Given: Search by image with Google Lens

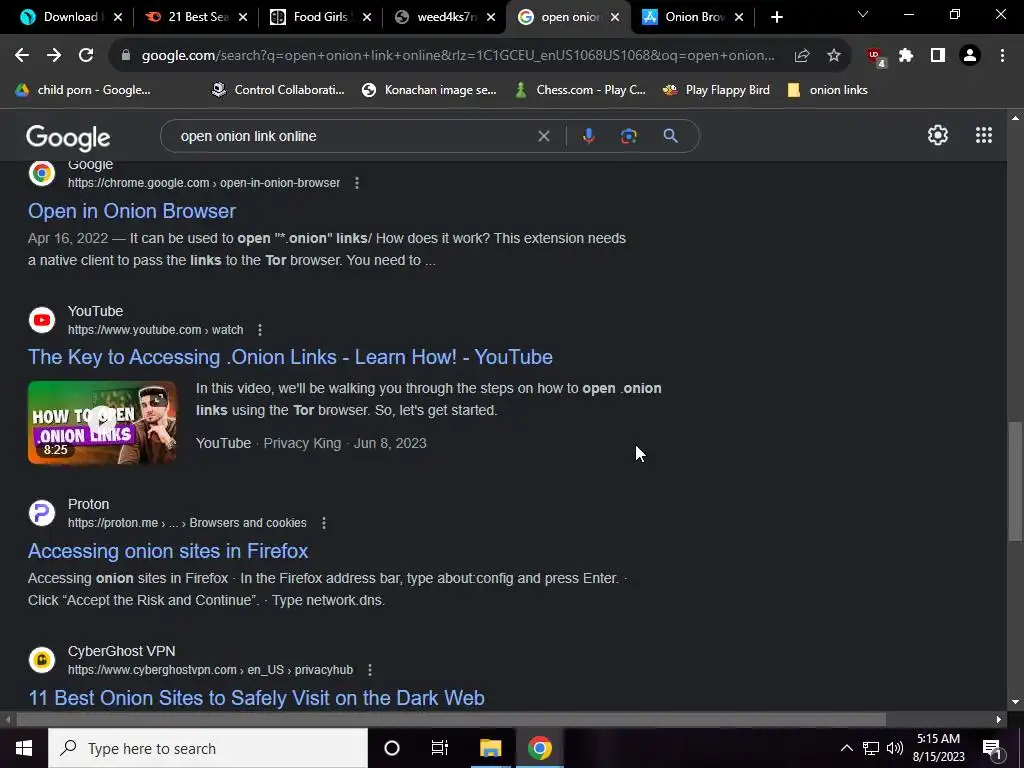Looking at the screenshot, I should (628, 136).
